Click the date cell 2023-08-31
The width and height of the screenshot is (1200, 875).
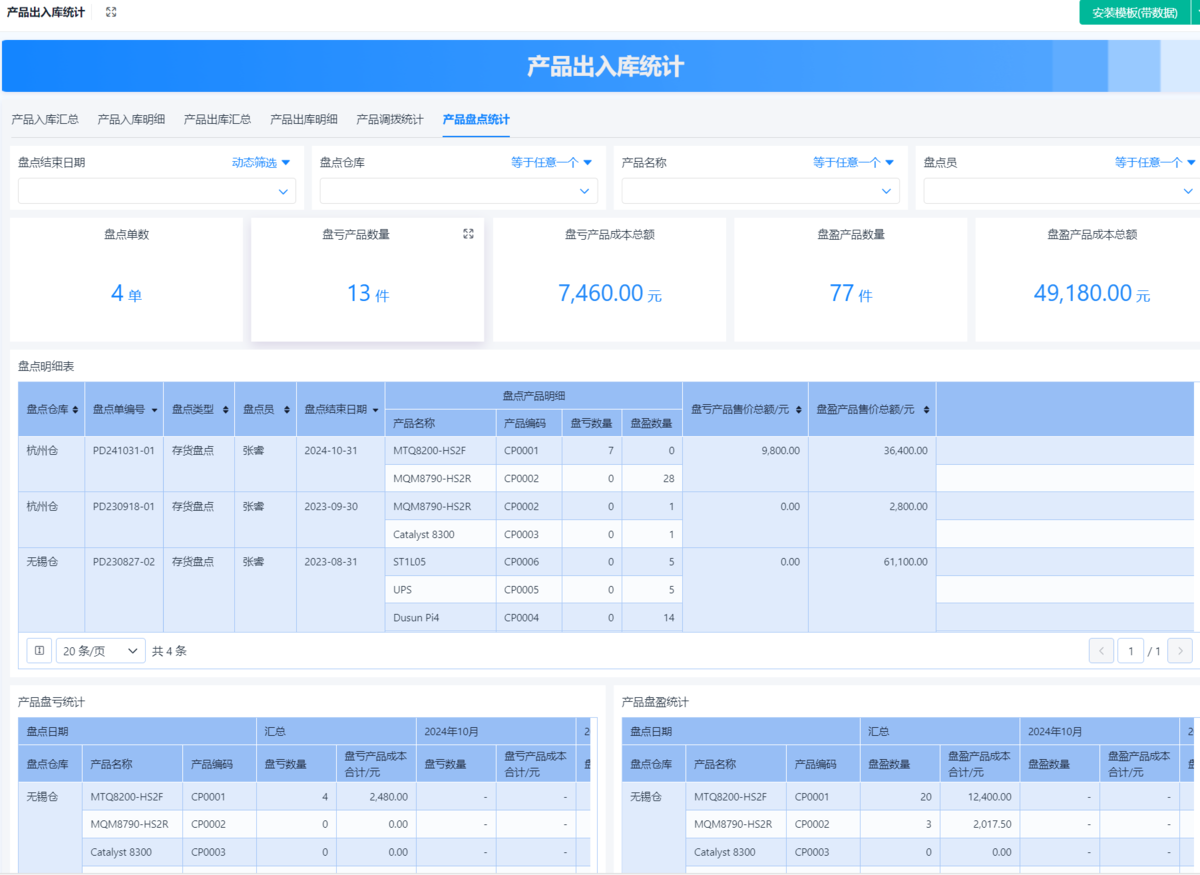[x=331, y=562]
